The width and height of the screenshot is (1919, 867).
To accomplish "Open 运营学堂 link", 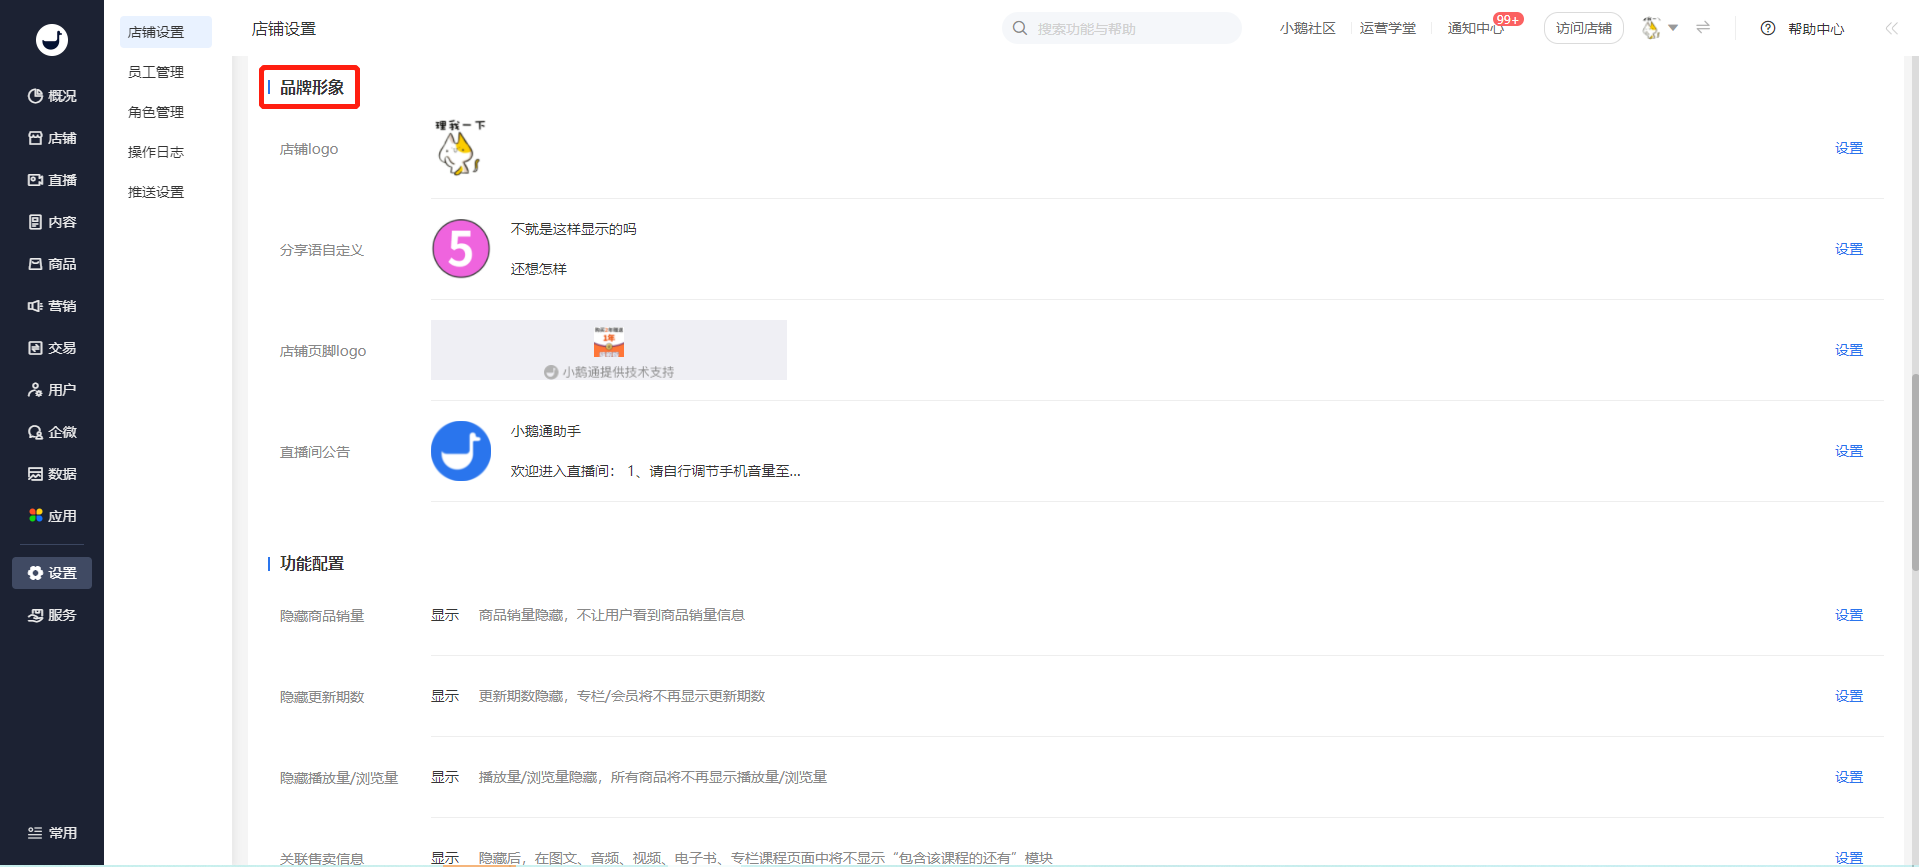I will [1387, 28].
